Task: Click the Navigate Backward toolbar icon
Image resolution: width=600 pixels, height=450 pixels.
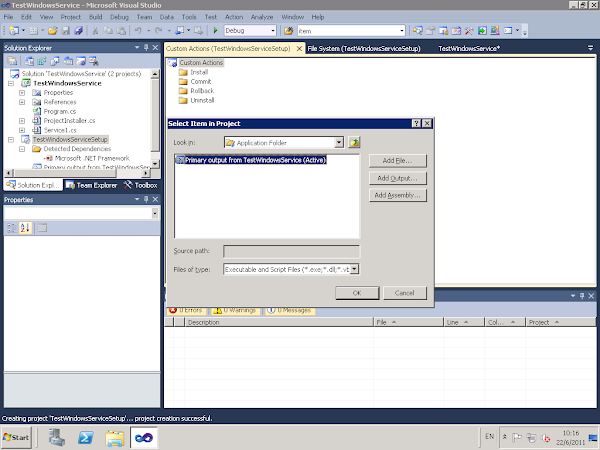Action: point(179,31)
